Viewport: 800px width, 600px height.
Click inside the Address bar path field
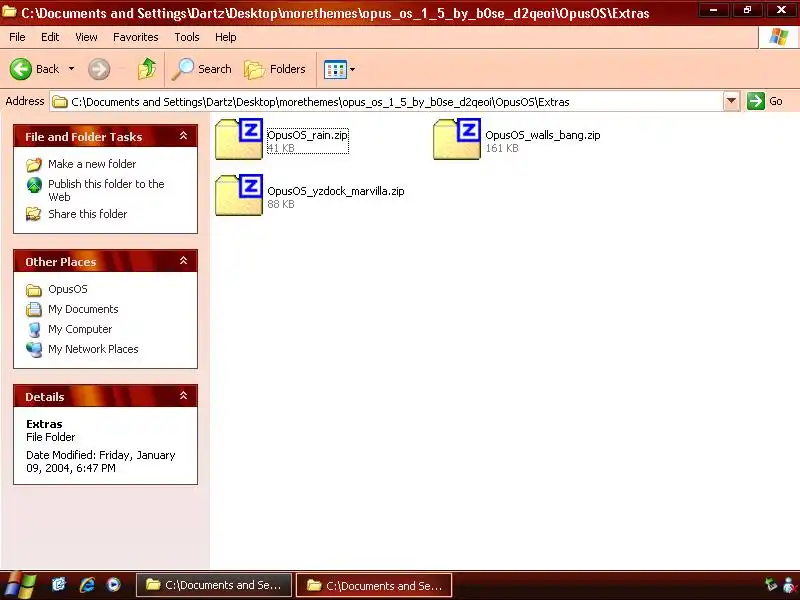pos(386,102)
